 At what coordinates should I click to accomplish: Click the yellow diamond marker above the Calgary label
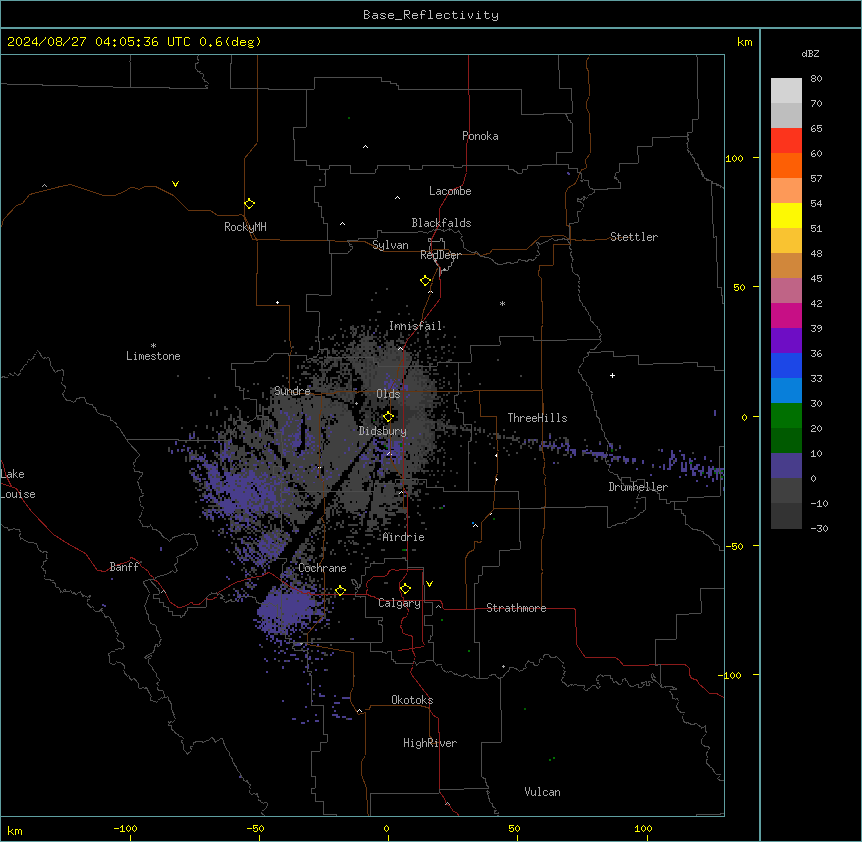tap(405, 589)
